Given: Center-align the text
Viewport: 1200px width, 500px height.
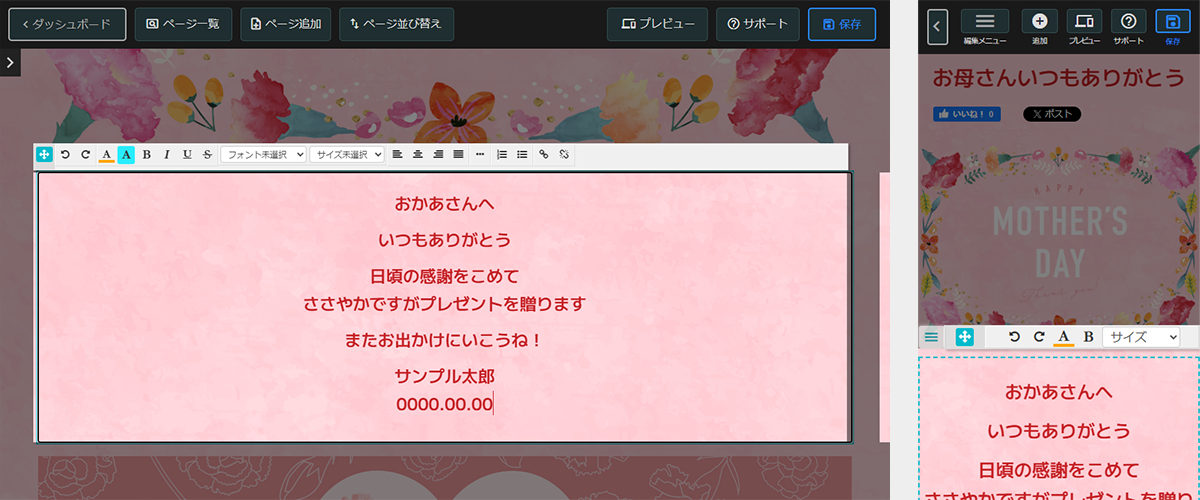Looking at the screenshot, I should (418, 155).
